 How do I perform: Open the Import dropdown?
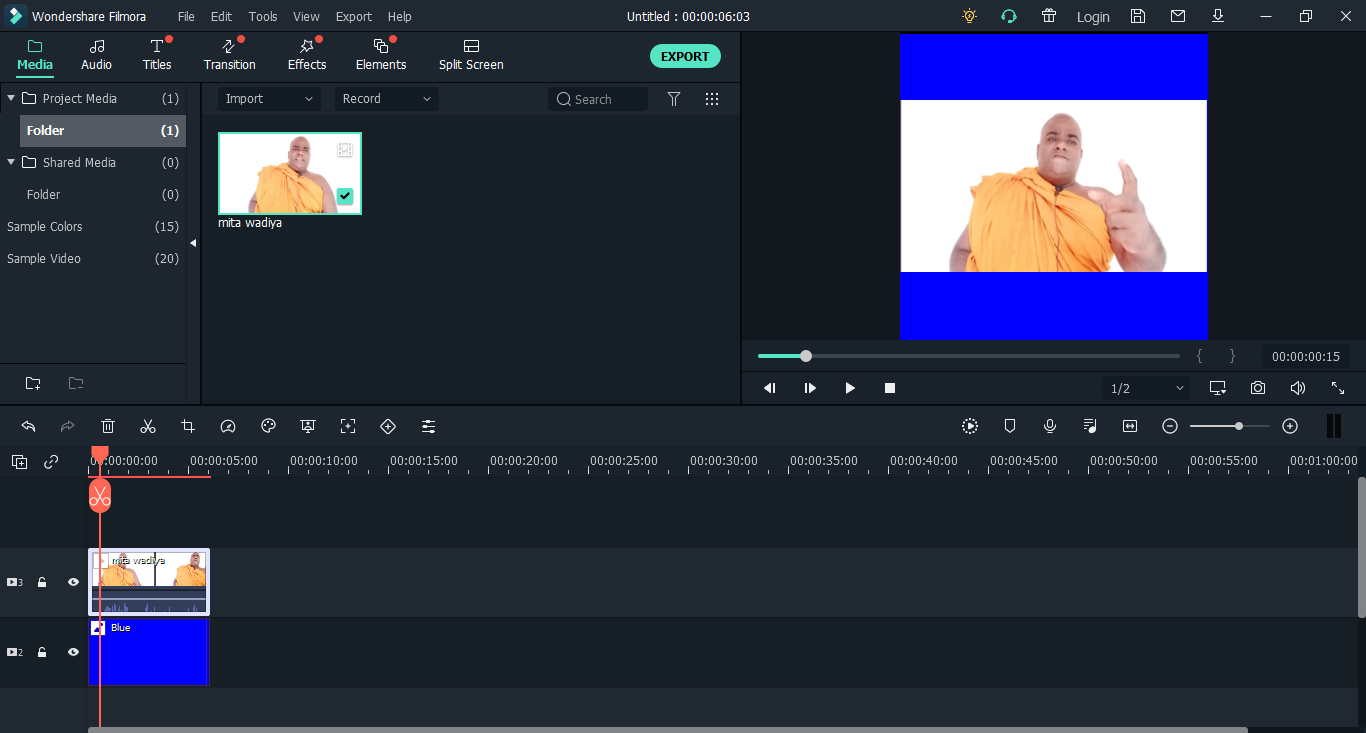point(269,99)
